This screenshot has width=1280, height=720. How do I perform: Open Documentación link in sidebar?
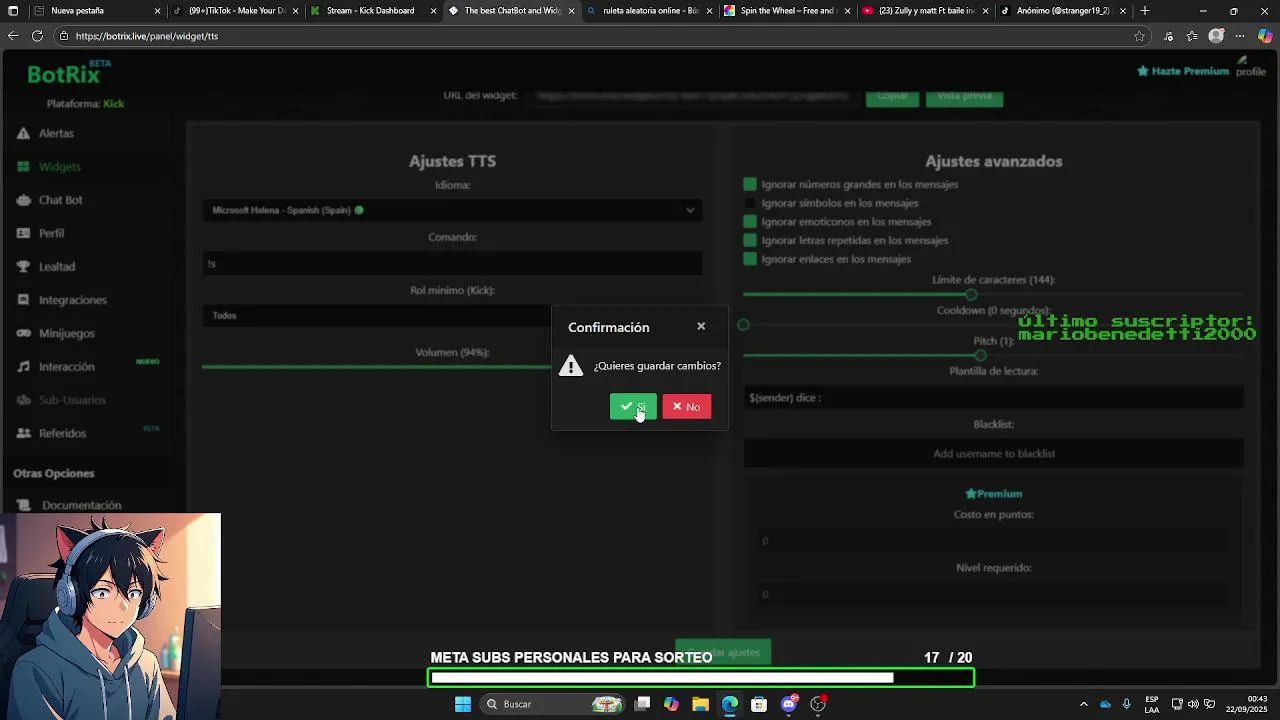(x=81, y=505)
